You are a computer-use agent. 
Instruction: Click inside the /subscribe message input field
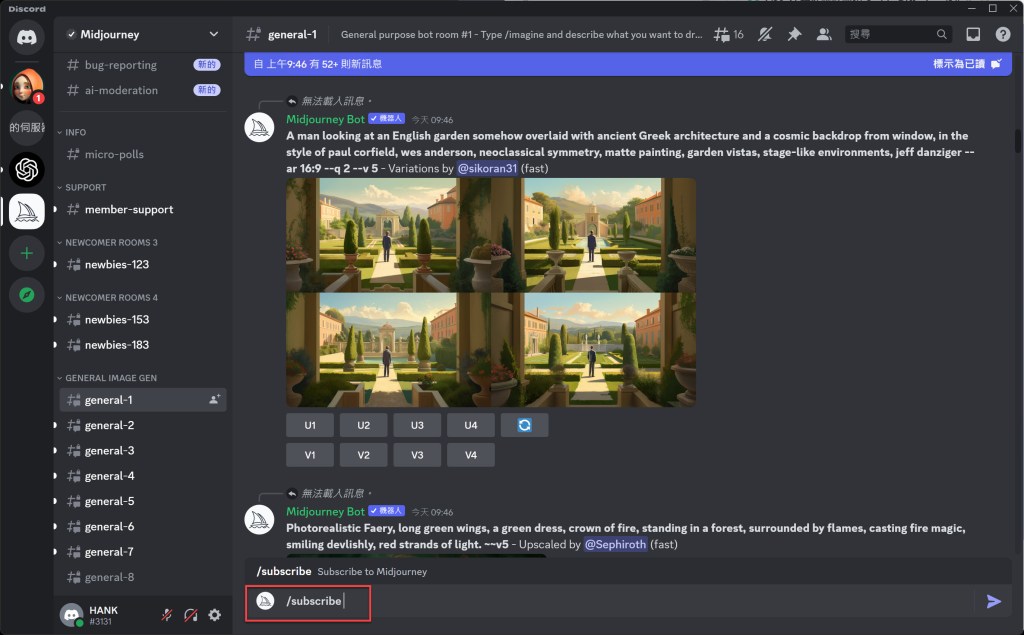pyautogui.click(x=600, y=601)
